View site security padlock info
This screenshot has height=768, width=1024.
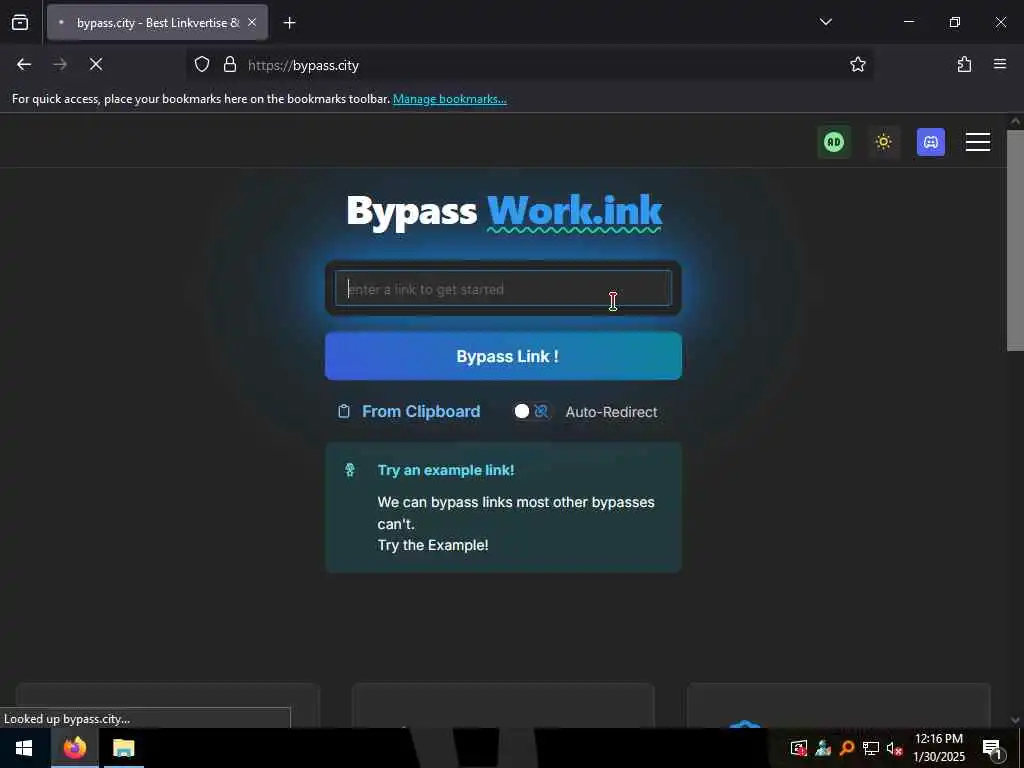click(x=230, y=65)
